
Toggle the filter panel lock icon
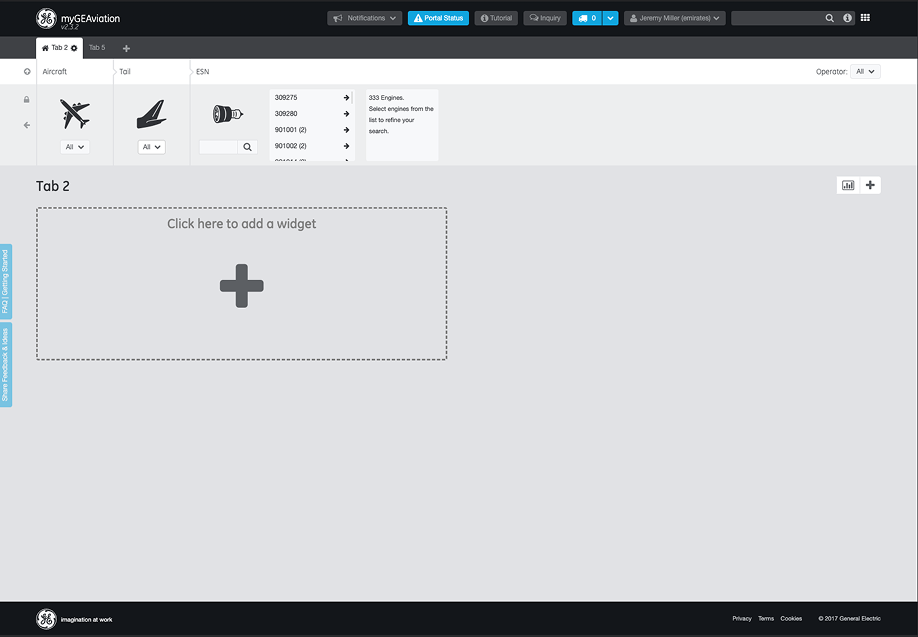click(x=26, y=99)
